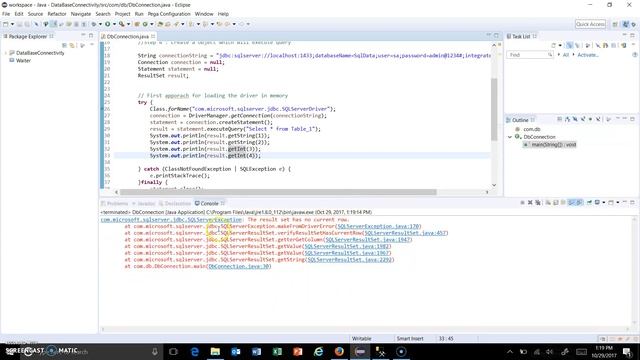The image size is (640, 360).
Task: Toggle Categorized presentation in Task List
Action: click(x=569, y=45)
